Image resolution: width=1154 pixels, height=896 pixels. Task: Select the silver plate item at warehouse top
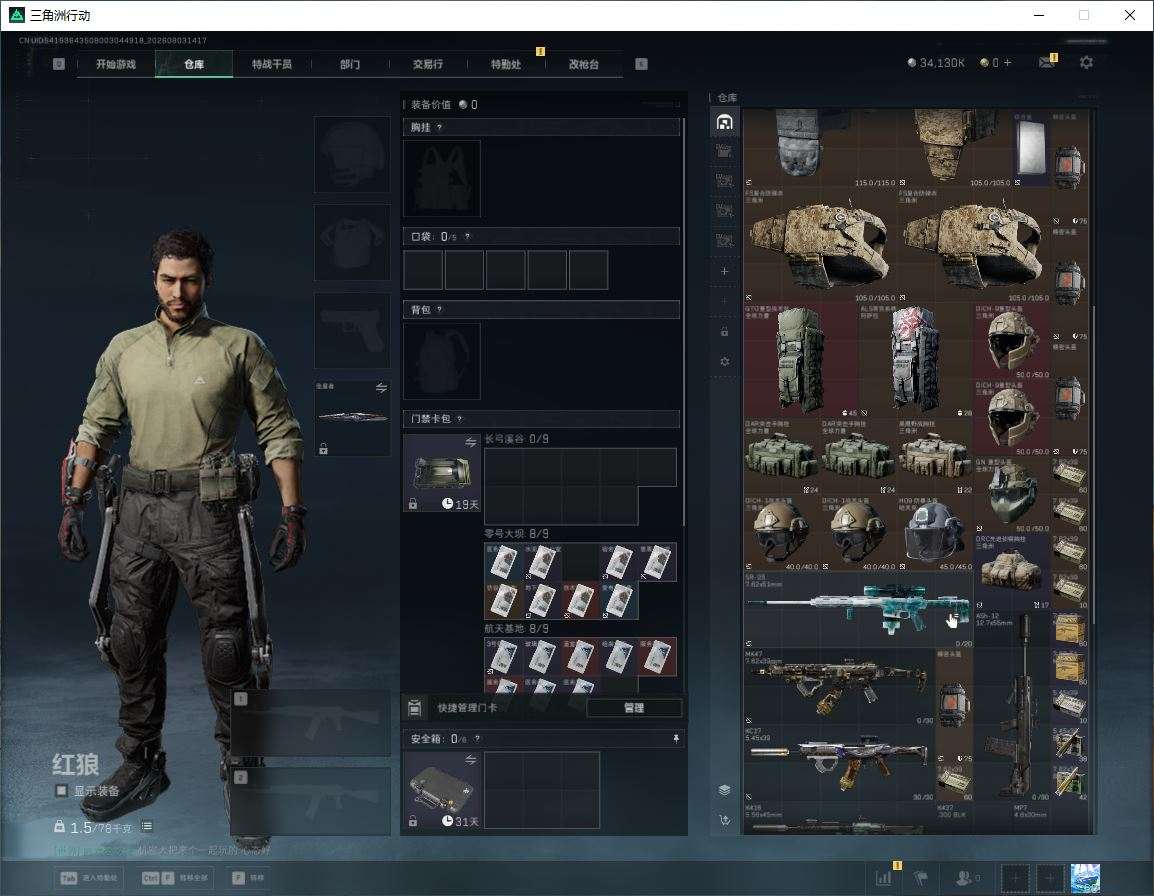click(x=1030, y=149)
